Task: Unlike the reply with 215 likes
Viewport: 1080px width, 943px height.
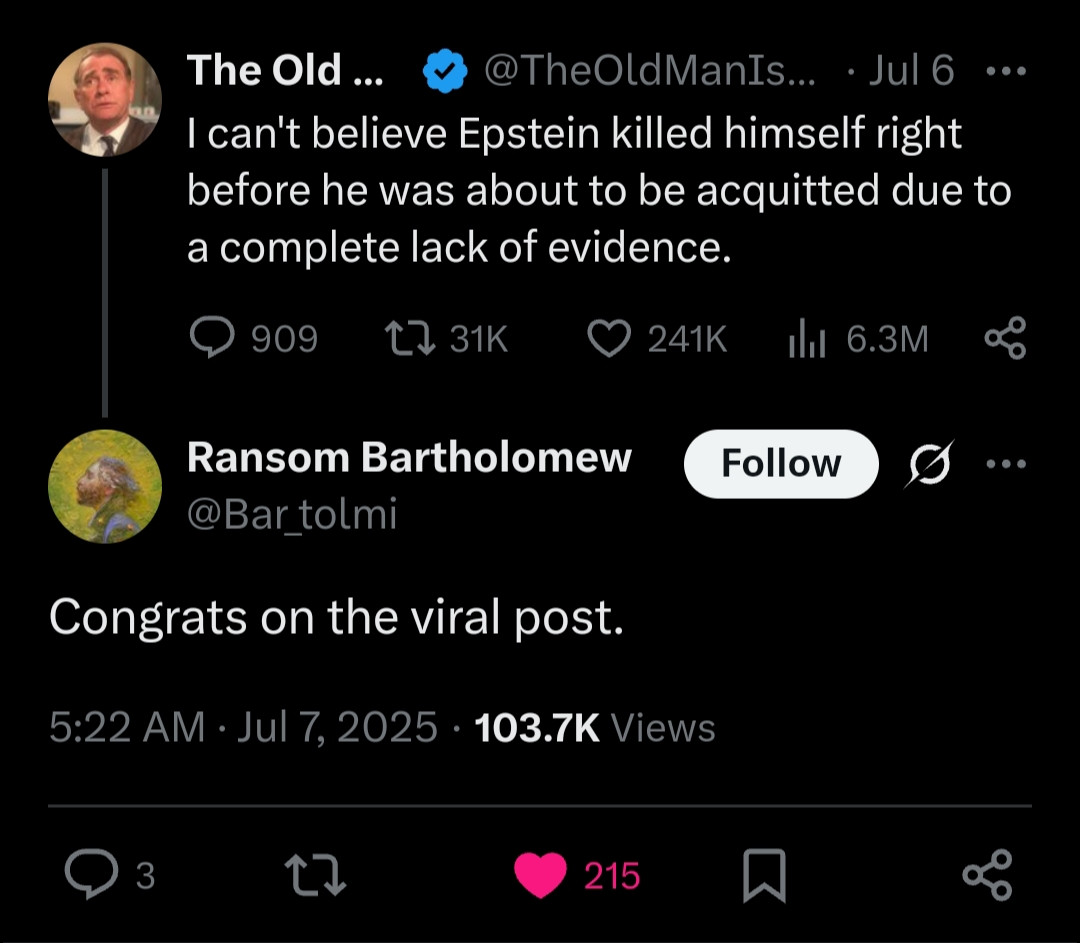Action: [540, 876]
